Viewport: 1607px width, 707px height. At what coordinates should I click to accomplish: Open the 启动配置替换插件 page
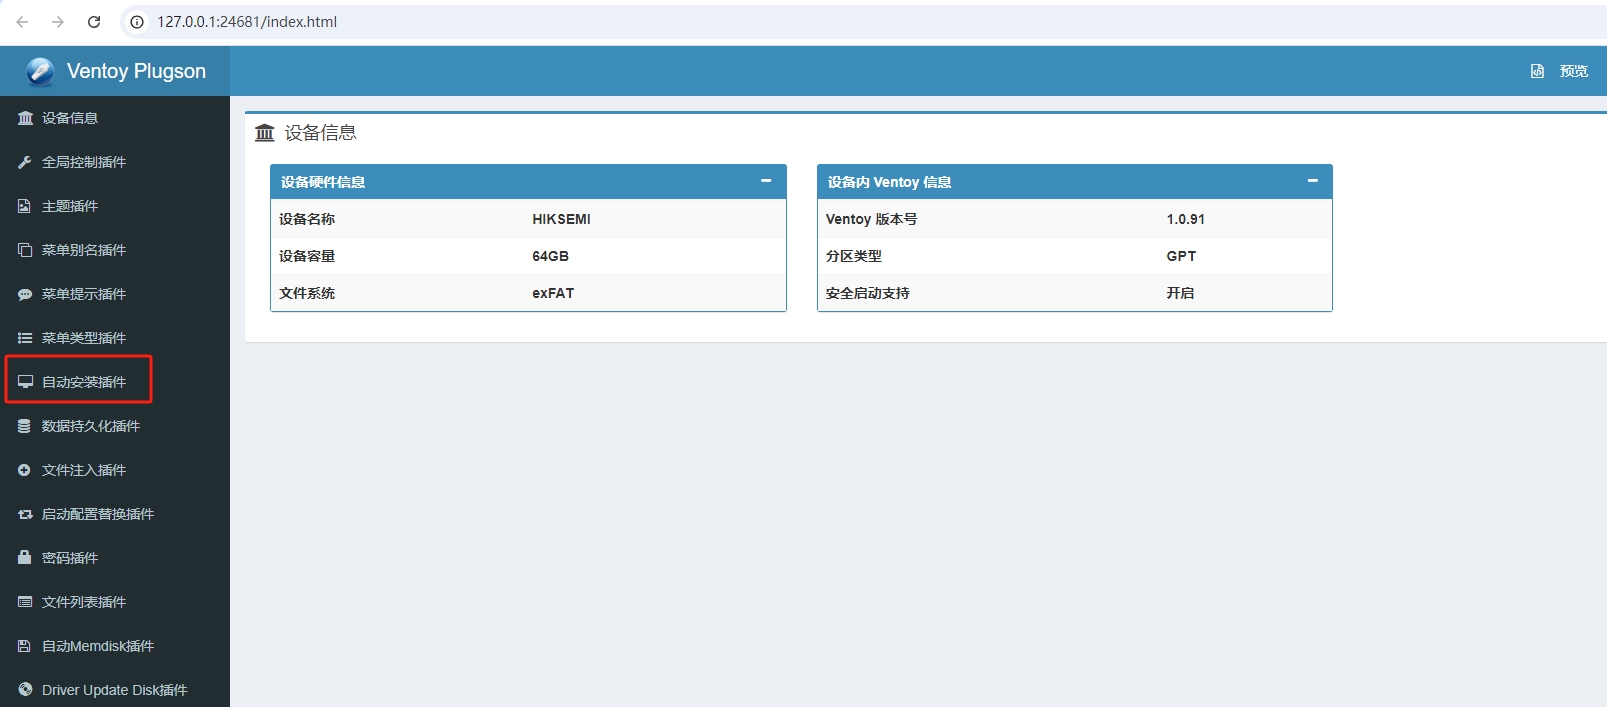pos(97,514)
